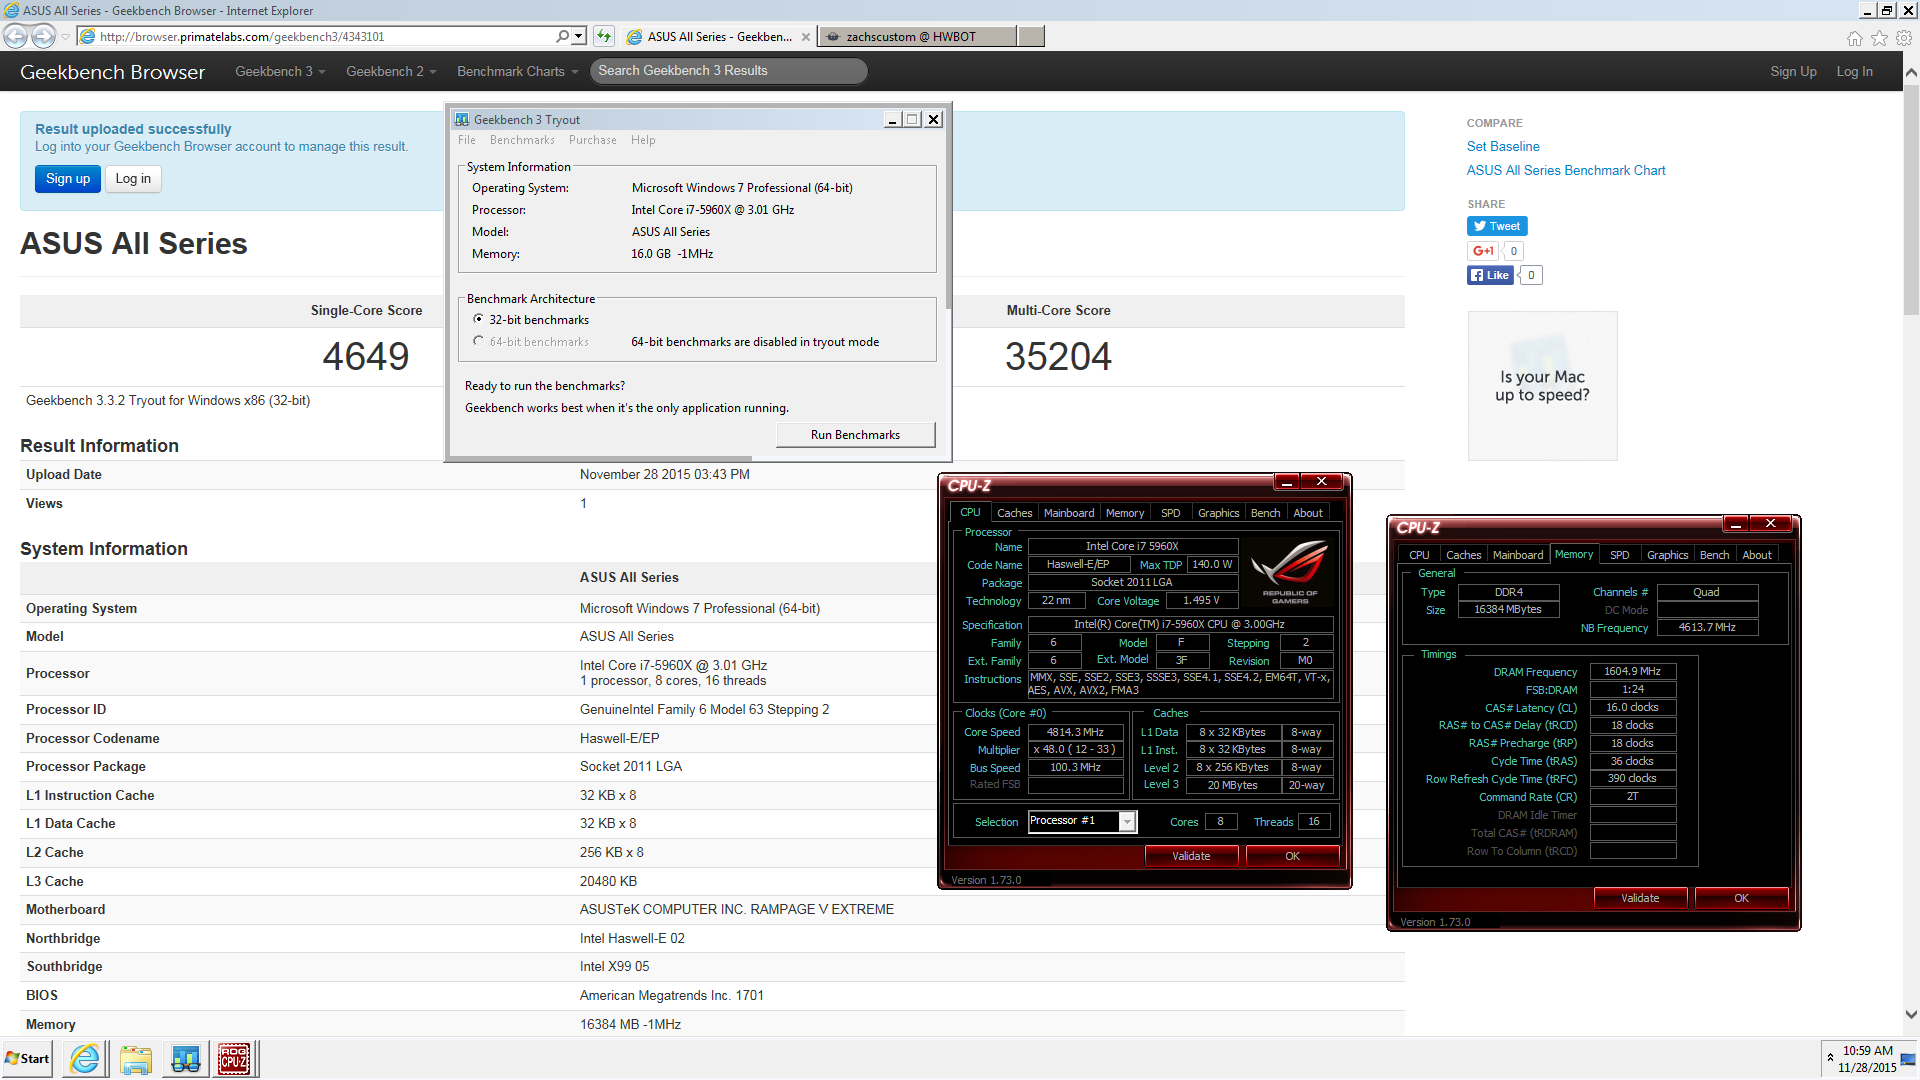Switch to Geekbench app on taskbar
Image resolution: width=1920 pixels, height=1080 pixels.
[x=185, y=1059]
